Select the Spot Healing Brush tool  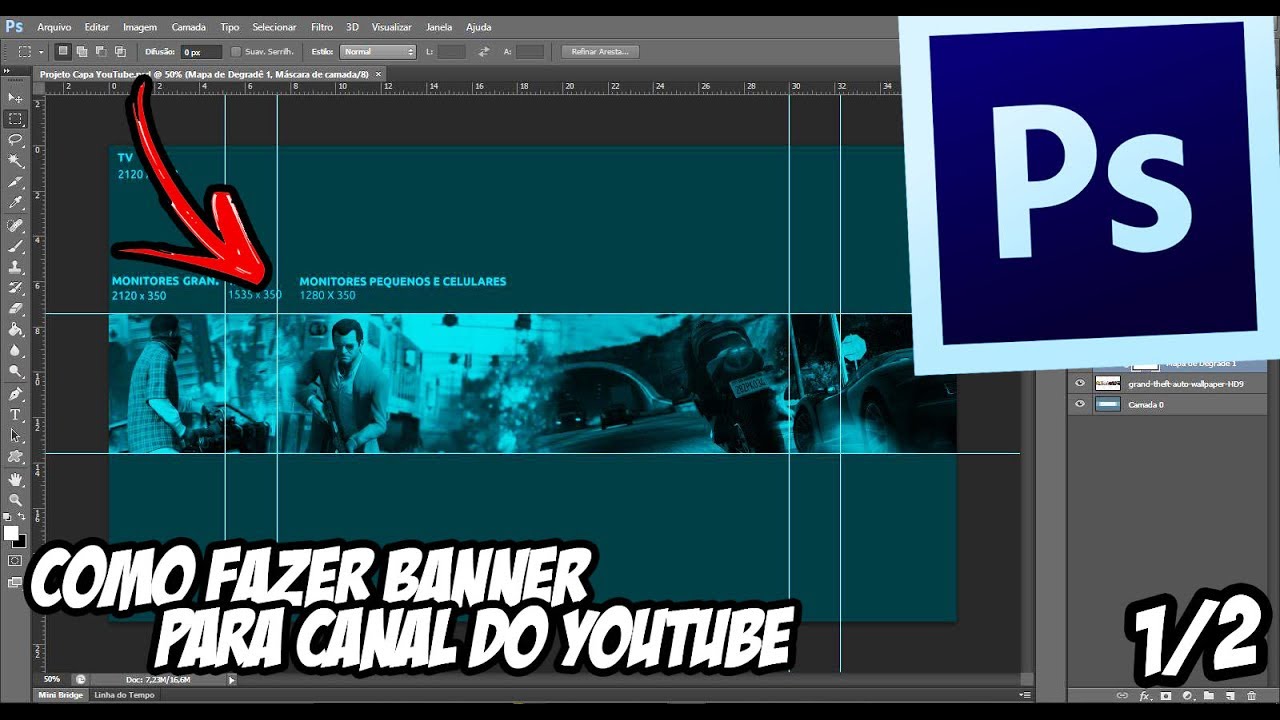tap(15, 226)
